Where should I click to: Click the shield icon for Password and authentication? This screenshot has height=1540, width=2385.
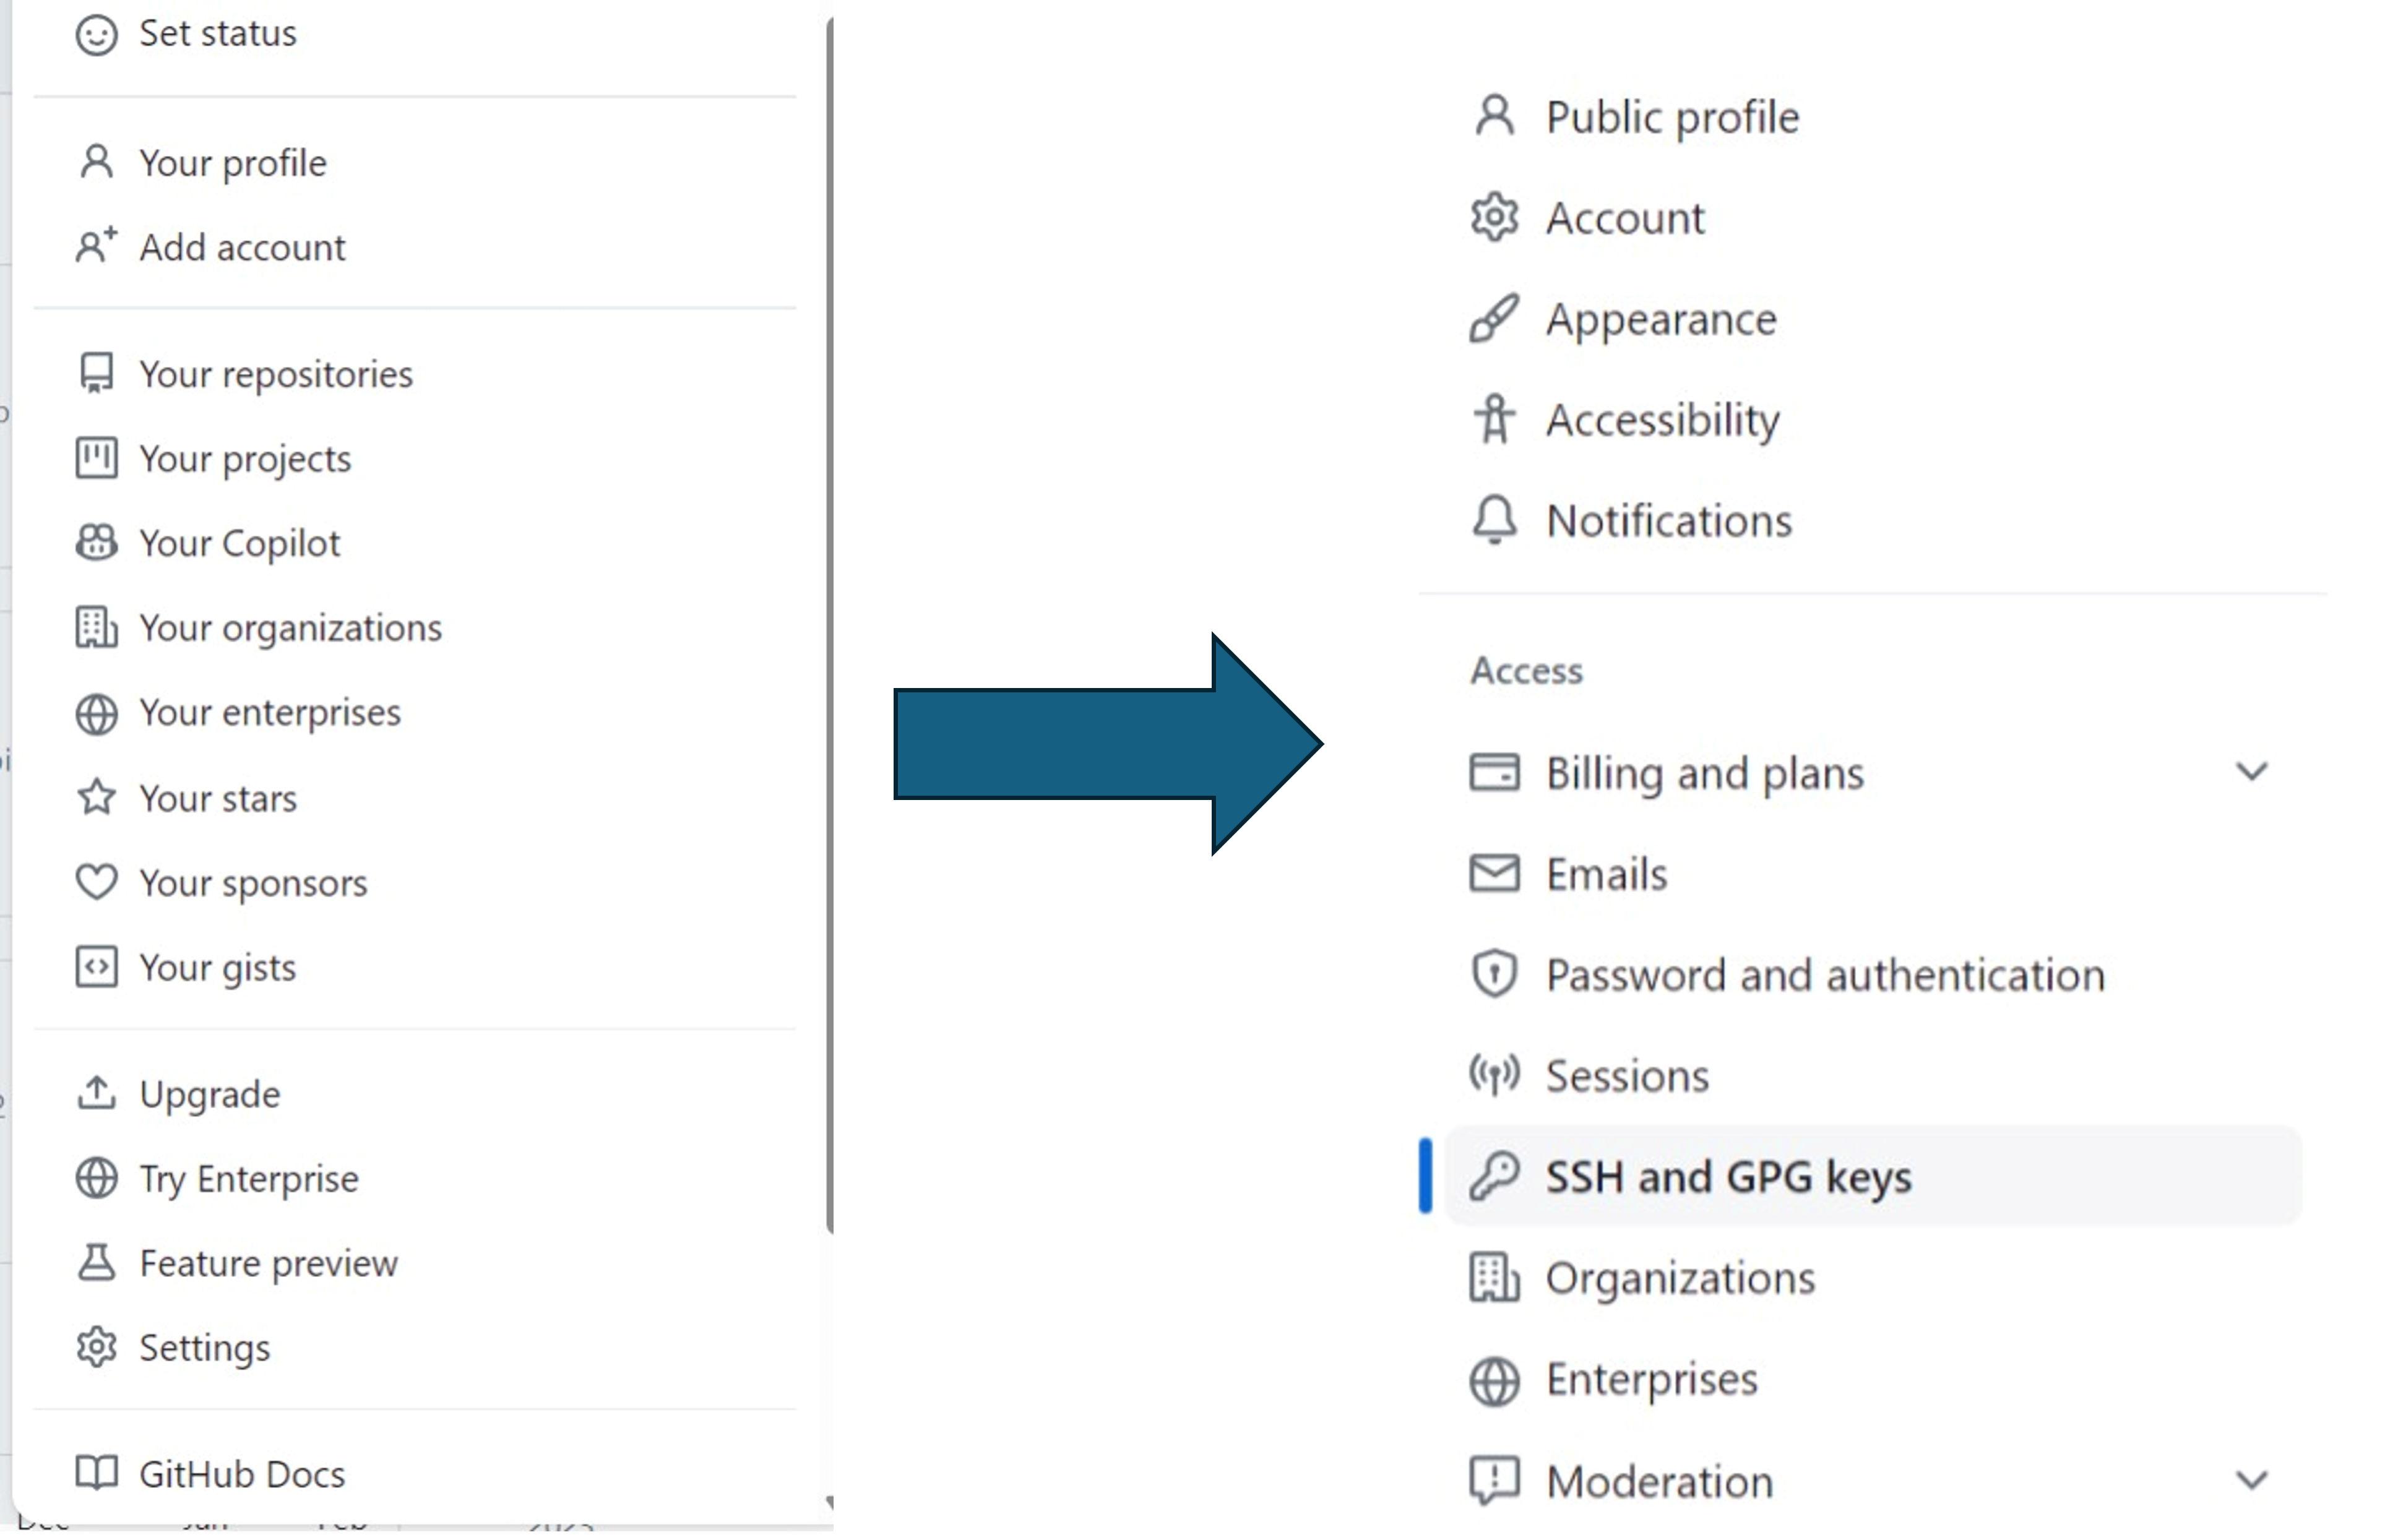tap(1494, 974)
